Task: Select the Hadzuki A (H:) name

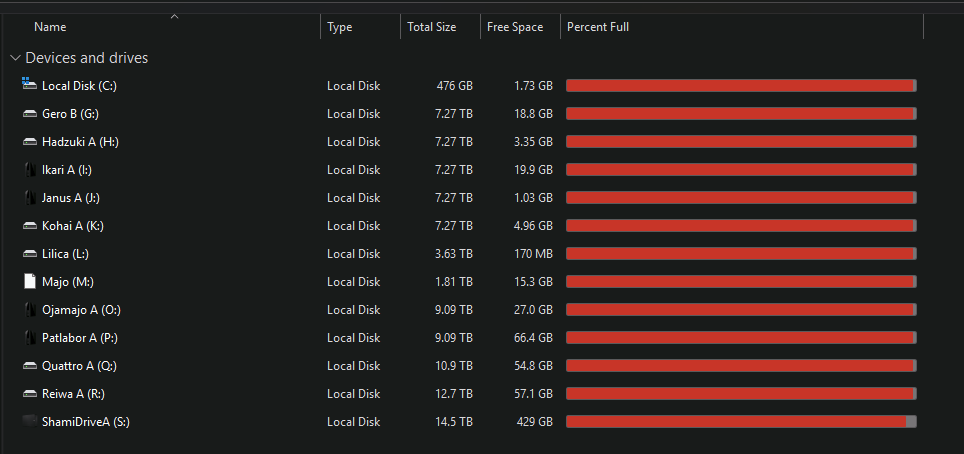Action: 81,141
